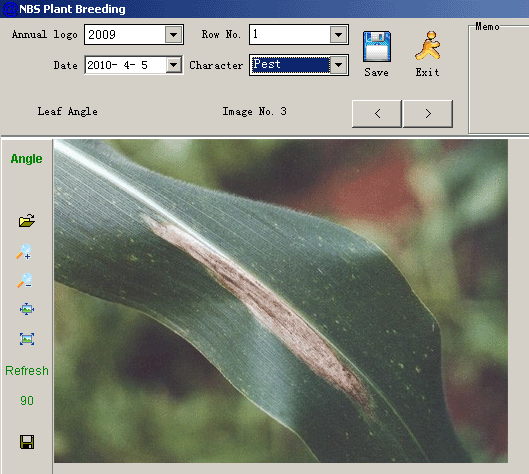Click the framed picture icon

[27, 339]
